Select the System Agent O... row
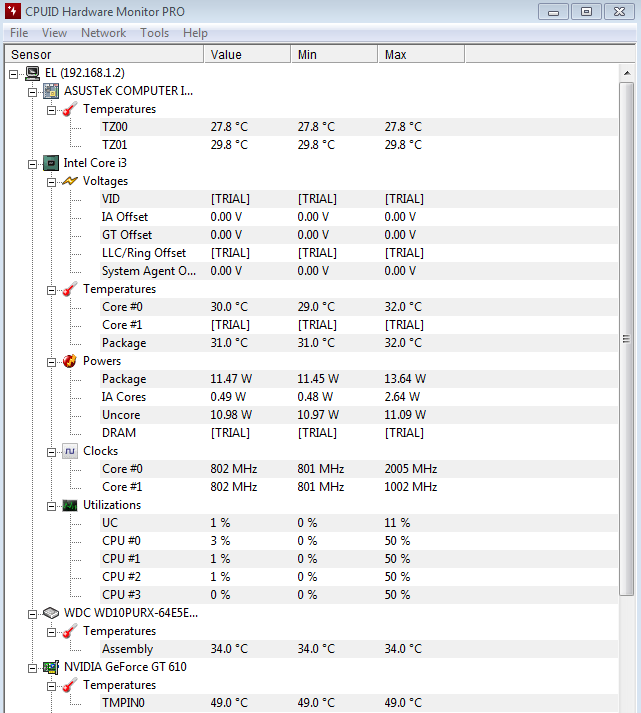This screenshot has height=713, width=641. [359, 271]
